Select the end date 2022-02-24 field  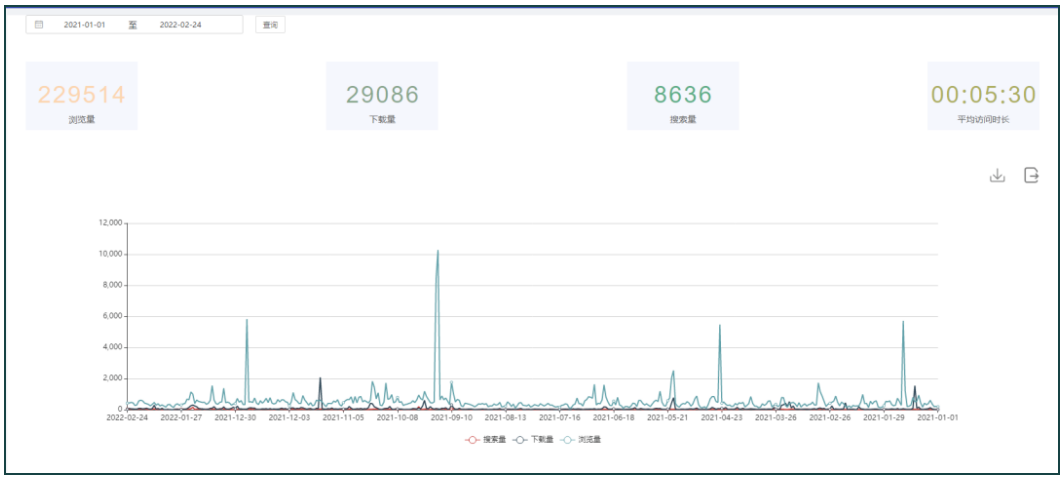(180, 25)
